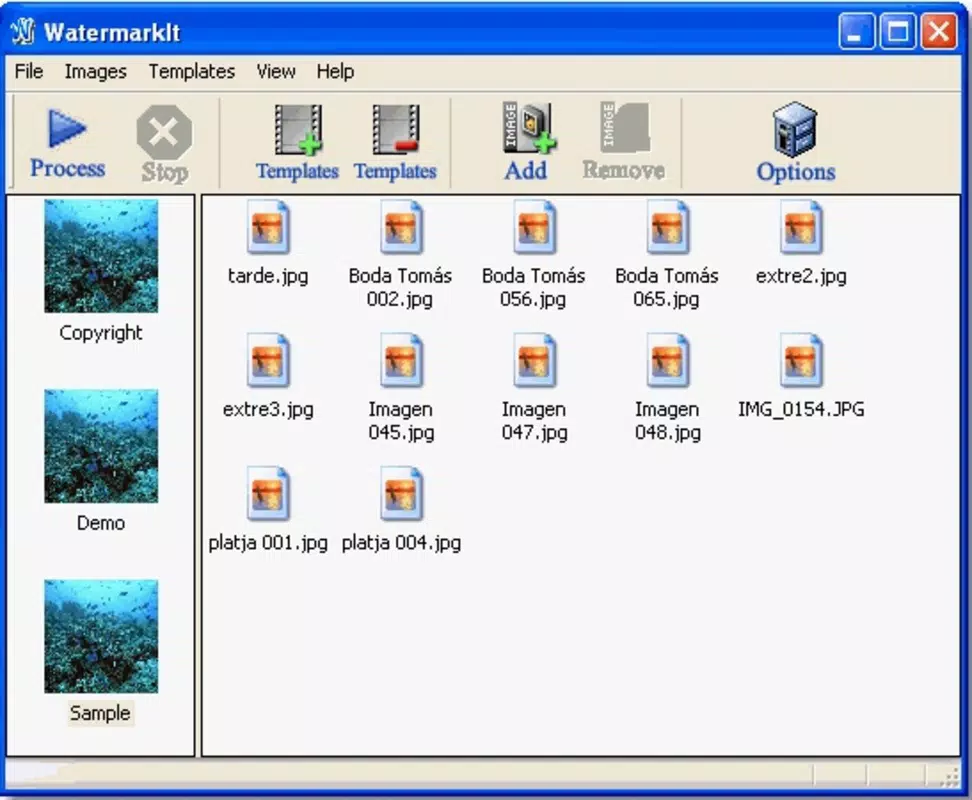
Task: Select the tarde.jpg file icon
Action: point(268,227)
